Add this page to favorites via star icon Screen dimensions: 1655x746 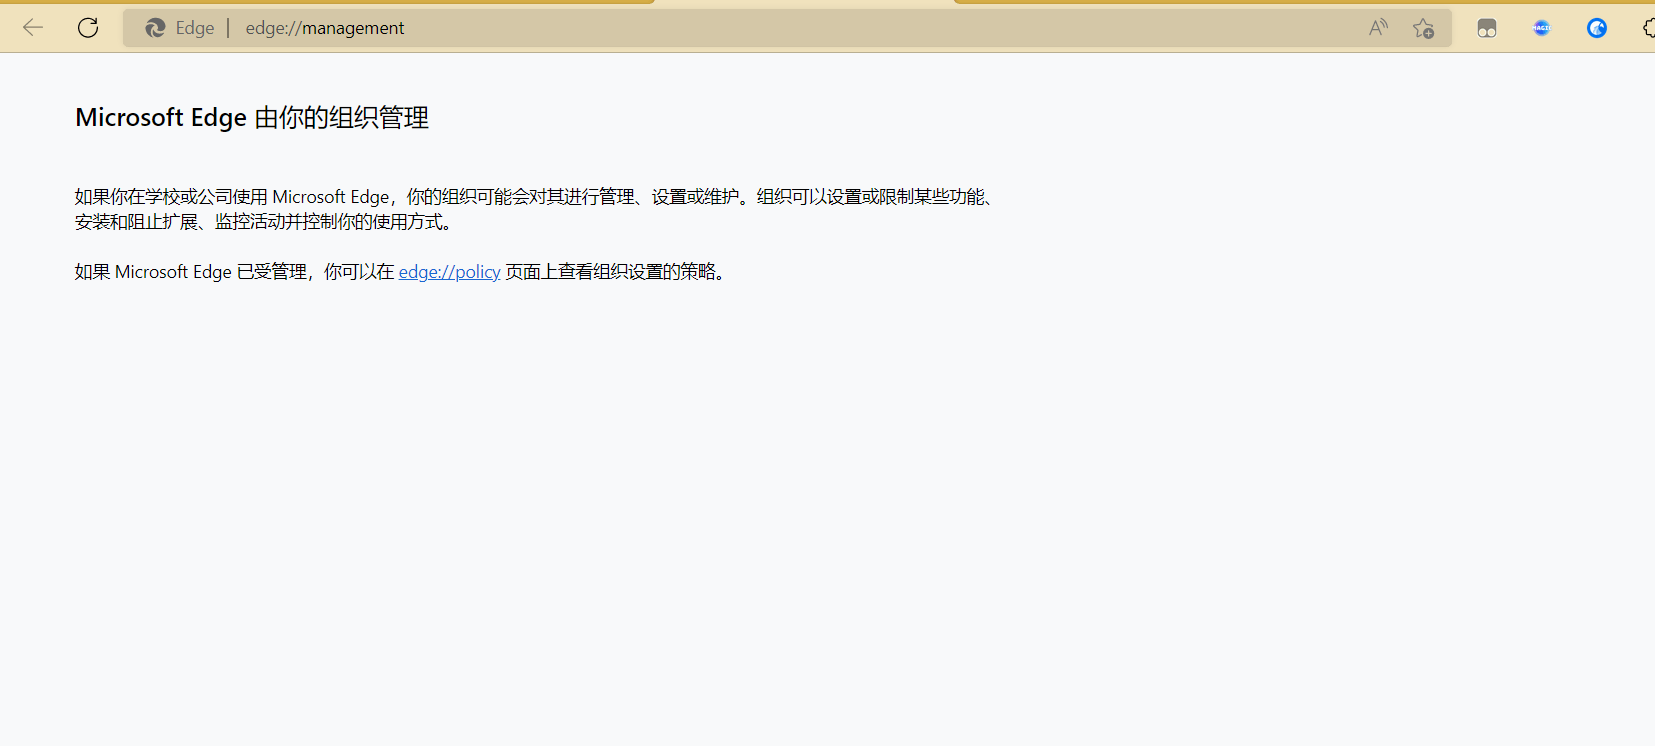coord(1423,28)
